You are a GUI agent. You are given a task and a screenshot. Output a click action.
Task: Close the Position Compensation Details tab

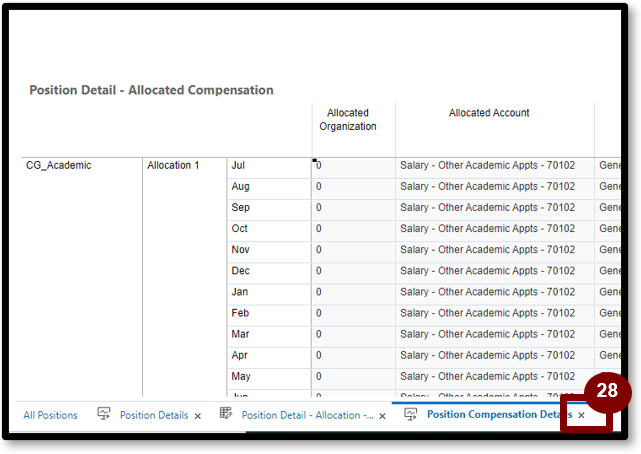click(581, 415)
